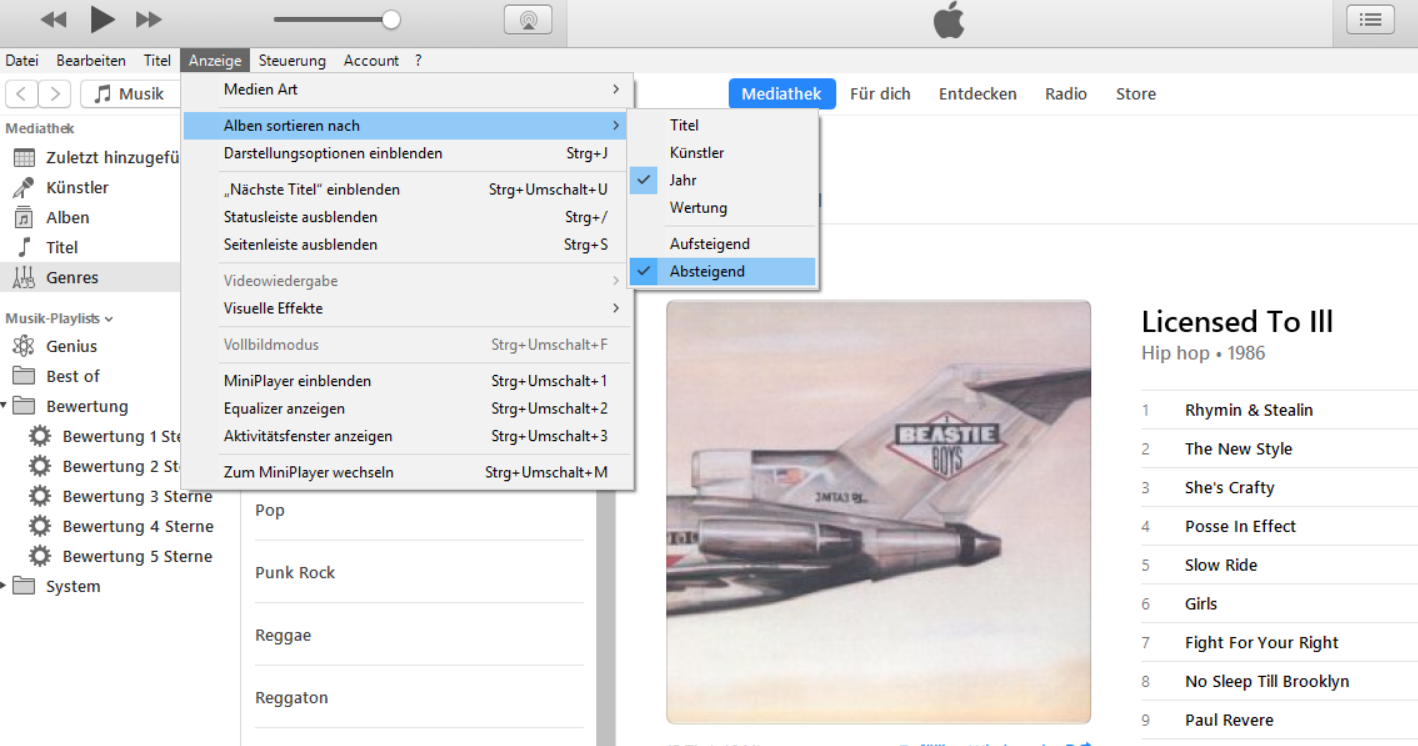Choose MiniPlayer einblenden
Viewport: 1418px width, 746px height.
coord(407,381)
